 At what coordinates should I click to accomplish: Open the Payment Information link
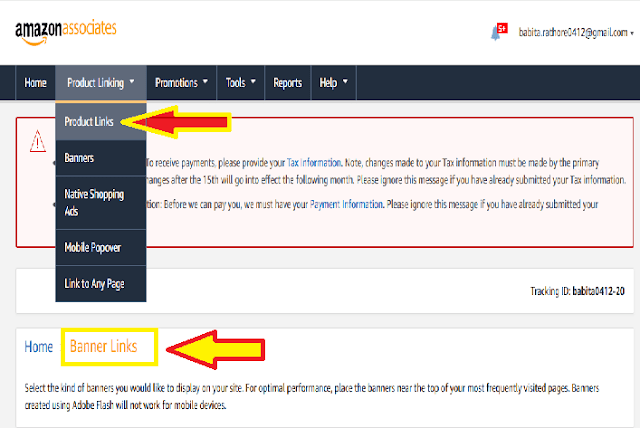(x=346, y=204)
